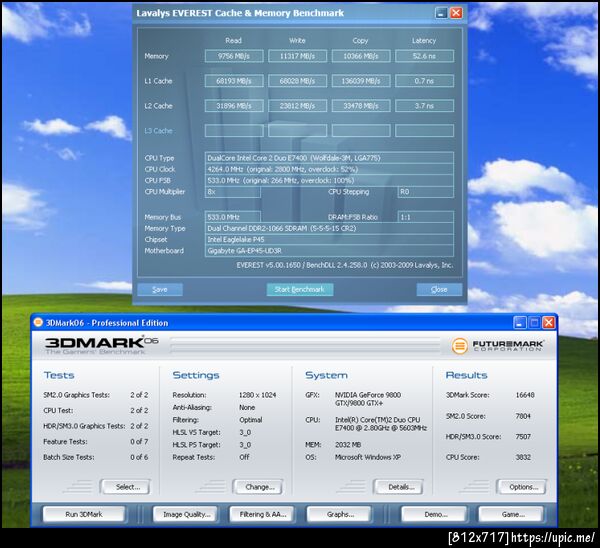Click CPU Multiplier value 8x
The height and width of the screenshot is (548, 600).
click(x=233, y=192)
